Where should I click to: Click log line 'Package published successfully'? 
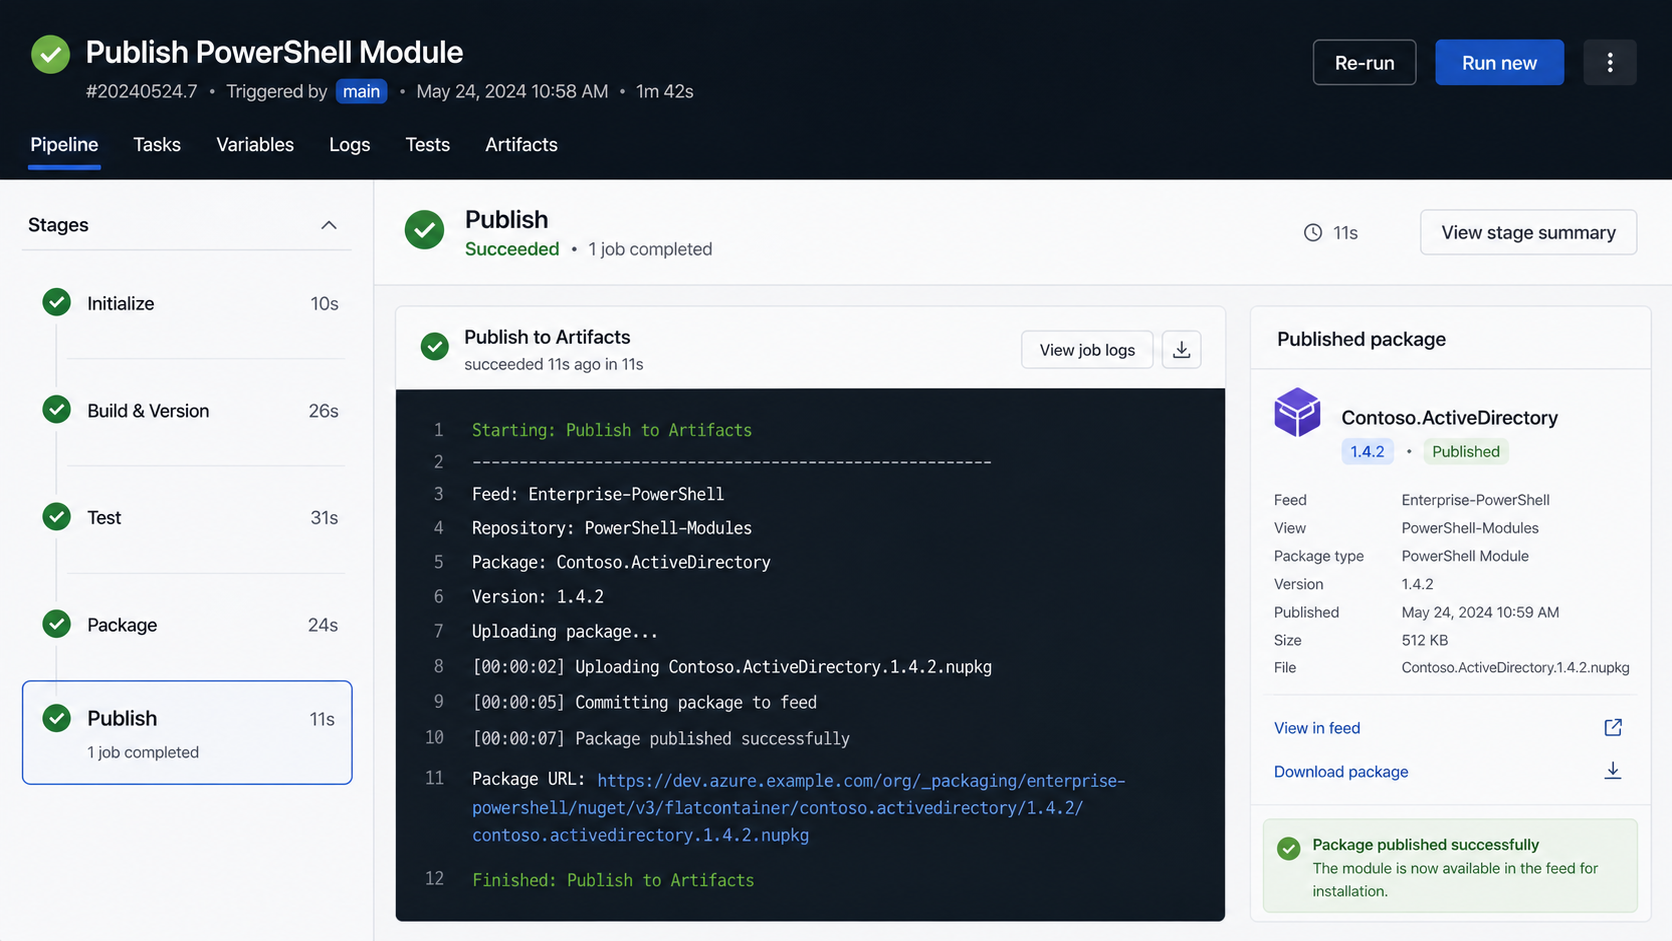(x=661, y=739)
